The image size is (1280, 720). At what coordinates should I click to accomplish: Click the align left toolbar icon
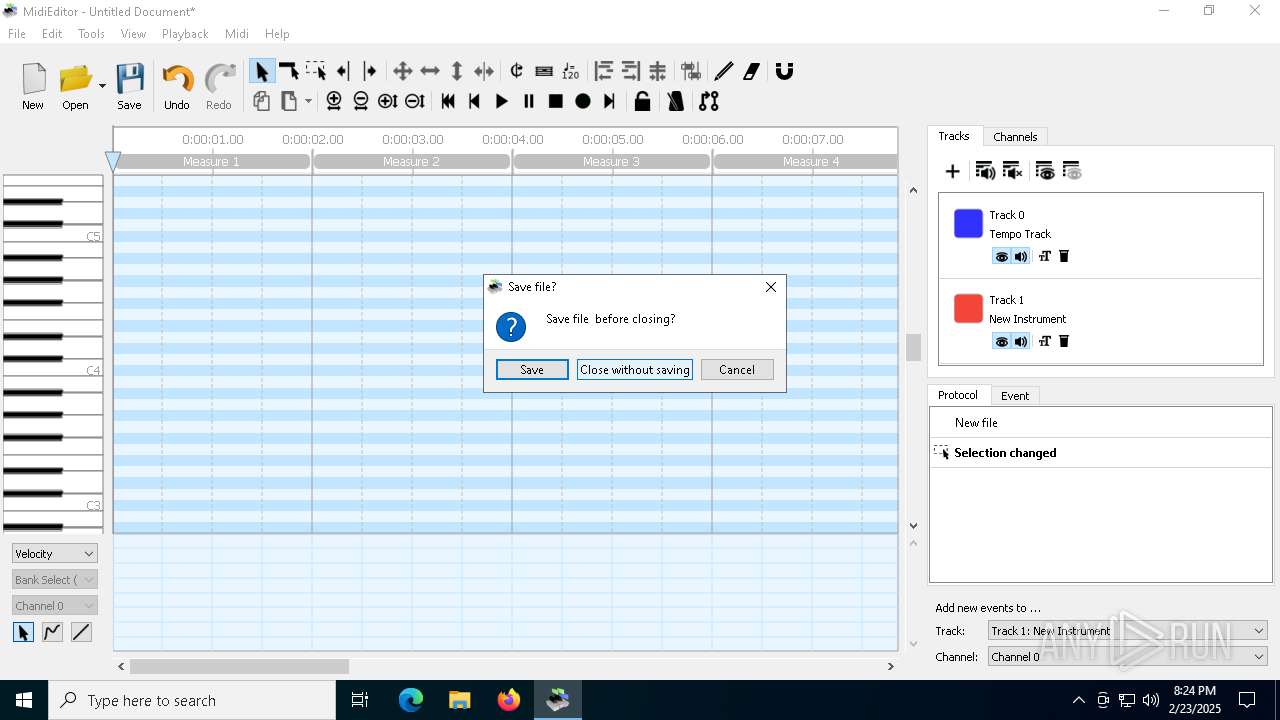[x=603, y=71]
